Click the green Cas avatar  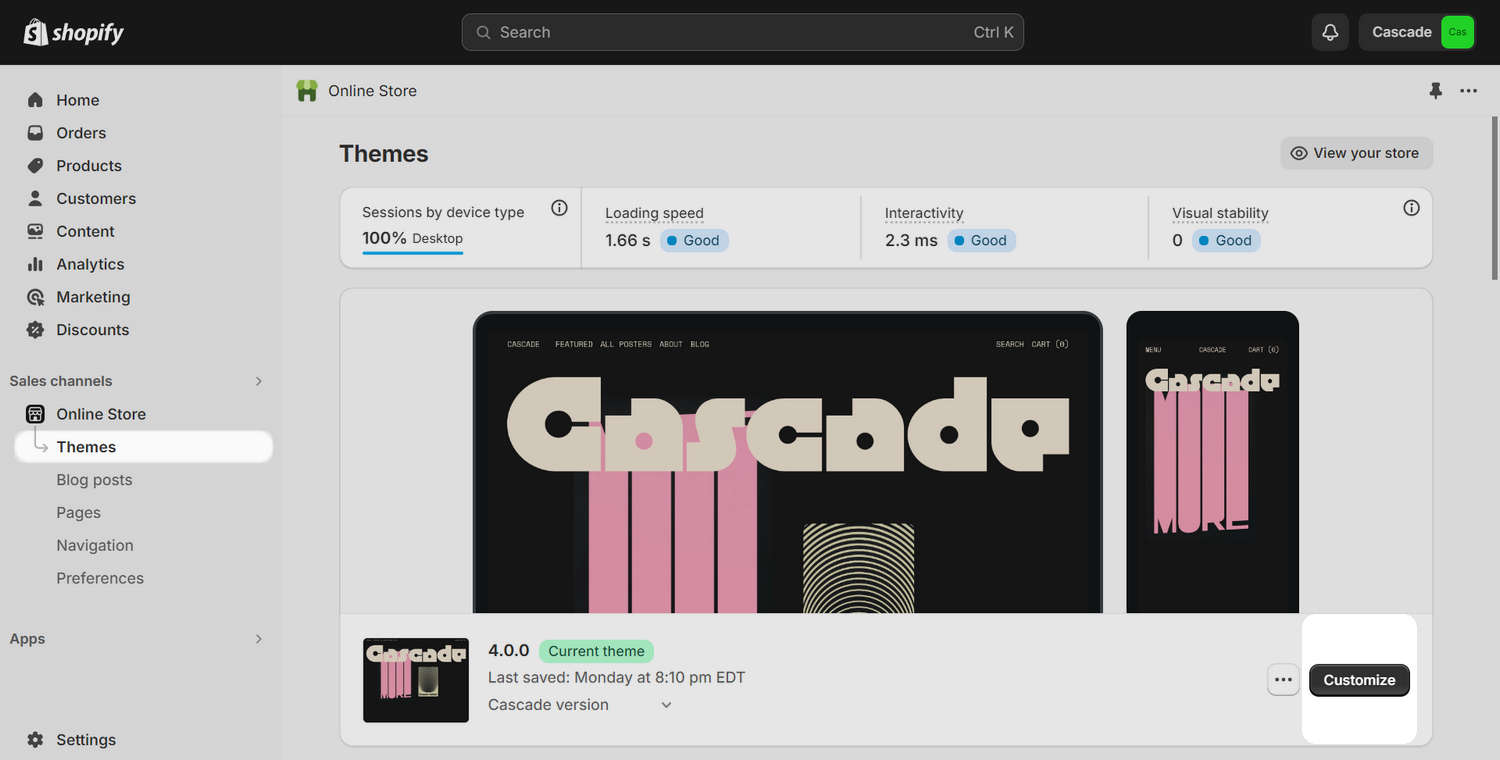(1457, 32)
